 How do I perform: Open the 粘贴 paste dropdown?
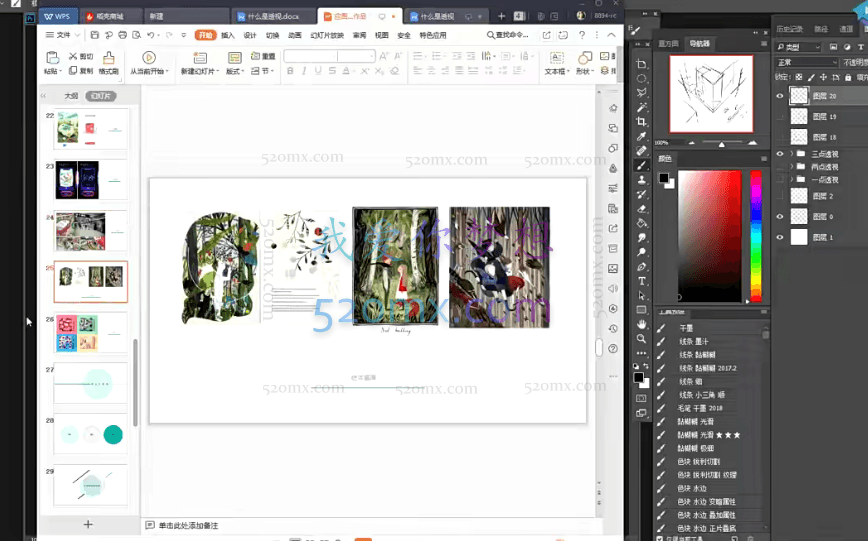[52, 71]
